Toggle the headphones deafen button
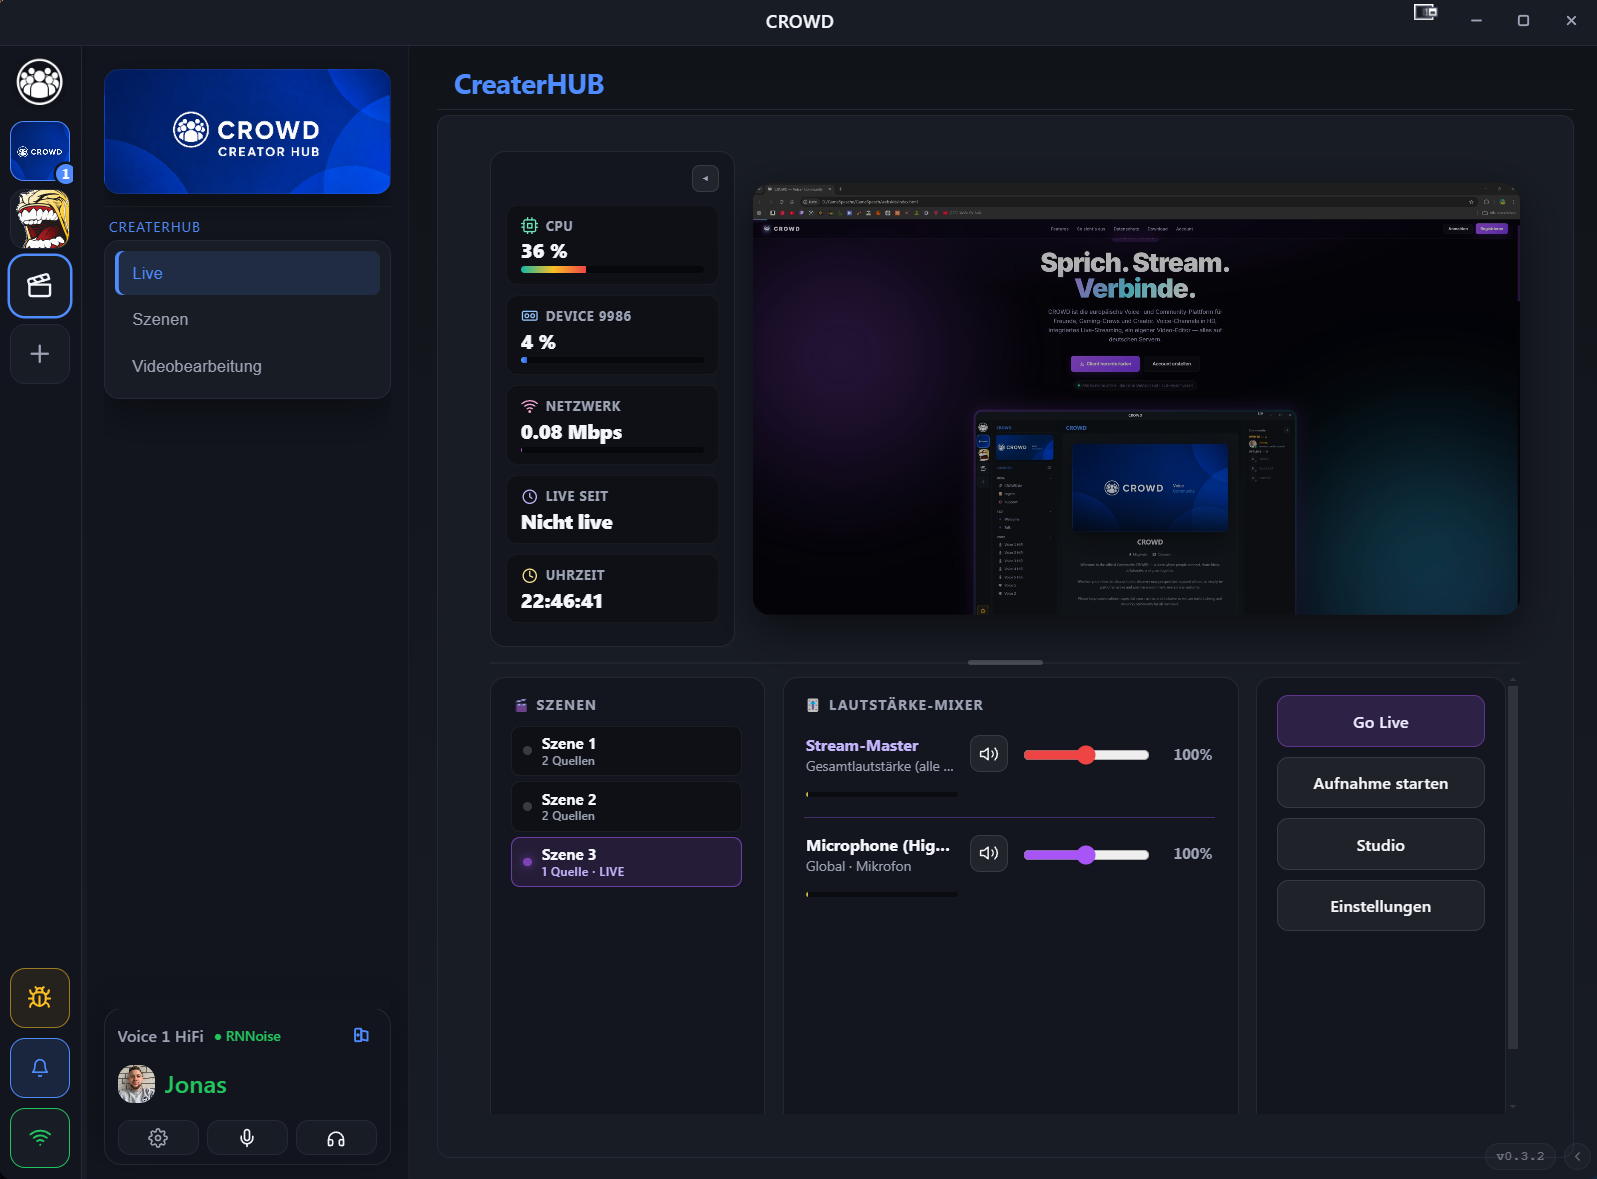 336,1138
